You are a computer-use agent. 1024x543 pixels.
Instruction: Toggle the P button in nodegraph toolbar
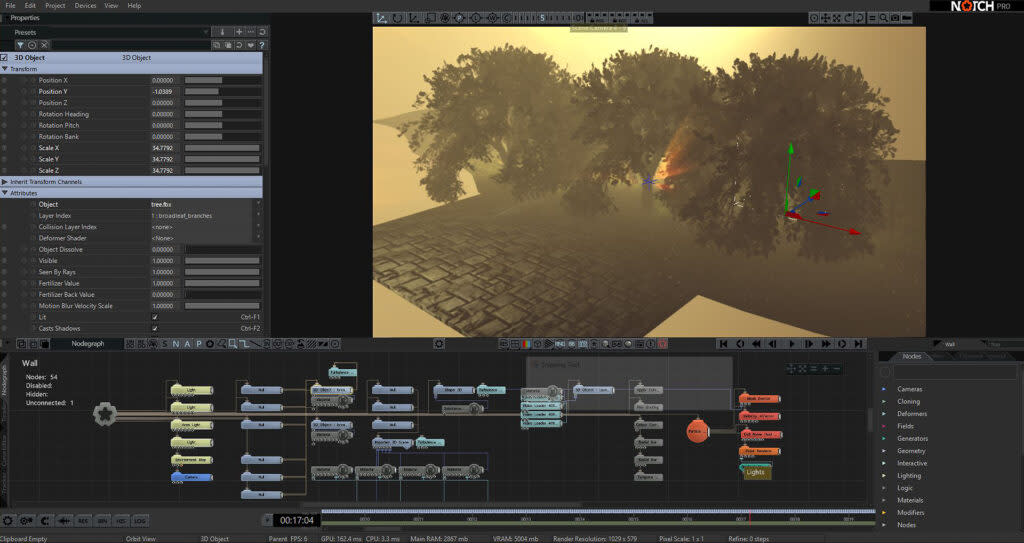199,344
